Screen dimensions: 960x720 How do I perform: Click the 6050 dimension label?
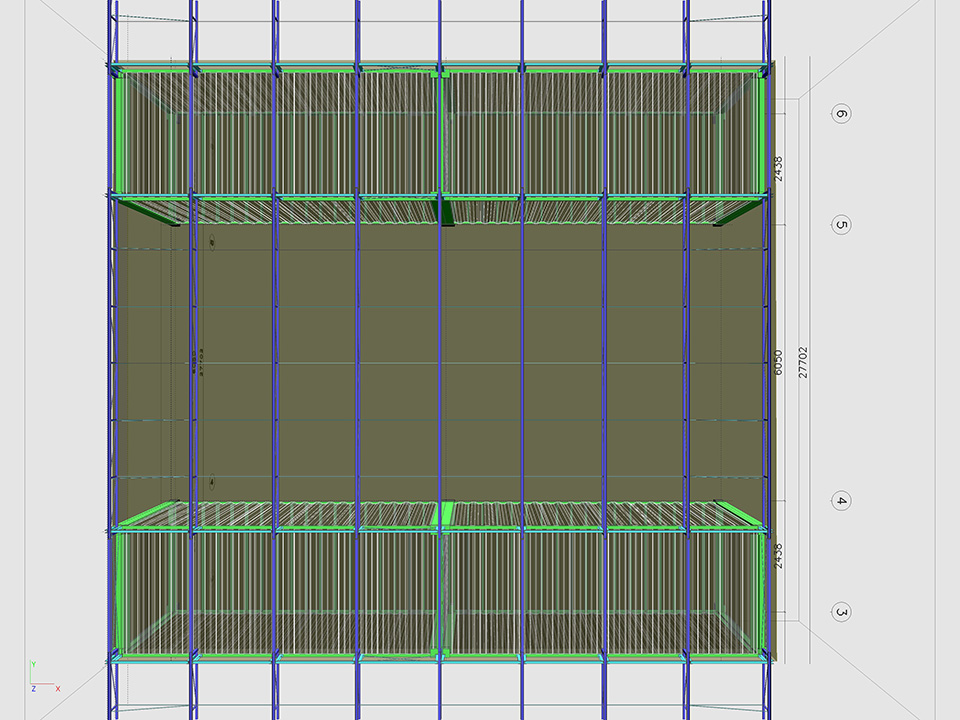pyautogui.click(x=778, y=362)
